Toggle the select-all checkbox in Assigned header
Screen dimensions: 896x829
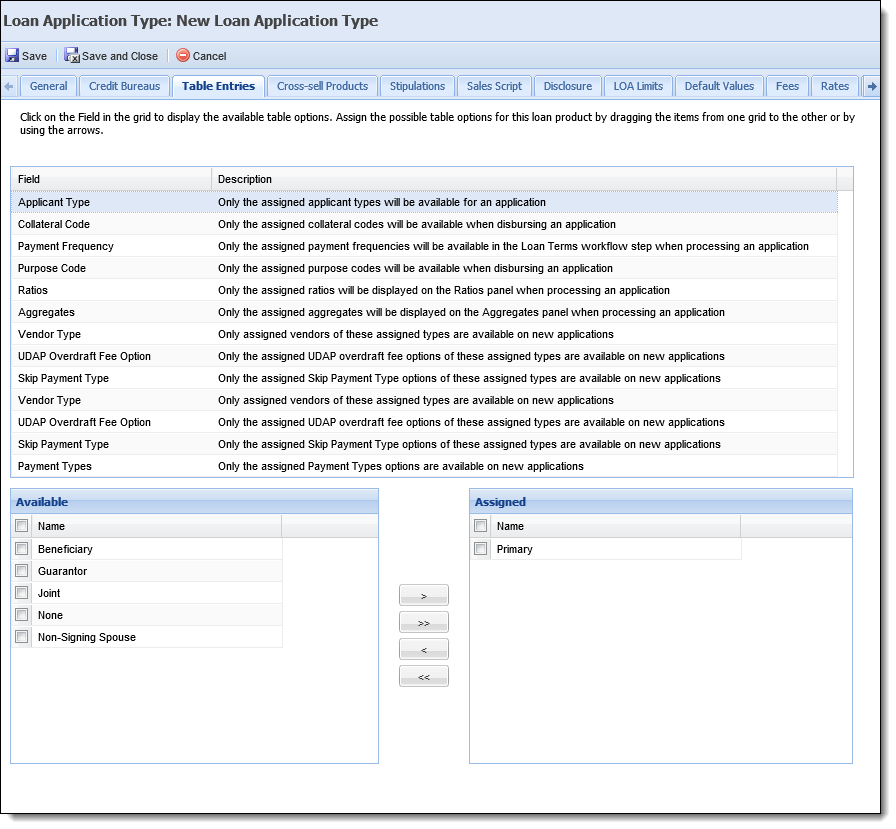tap(481, 526)
